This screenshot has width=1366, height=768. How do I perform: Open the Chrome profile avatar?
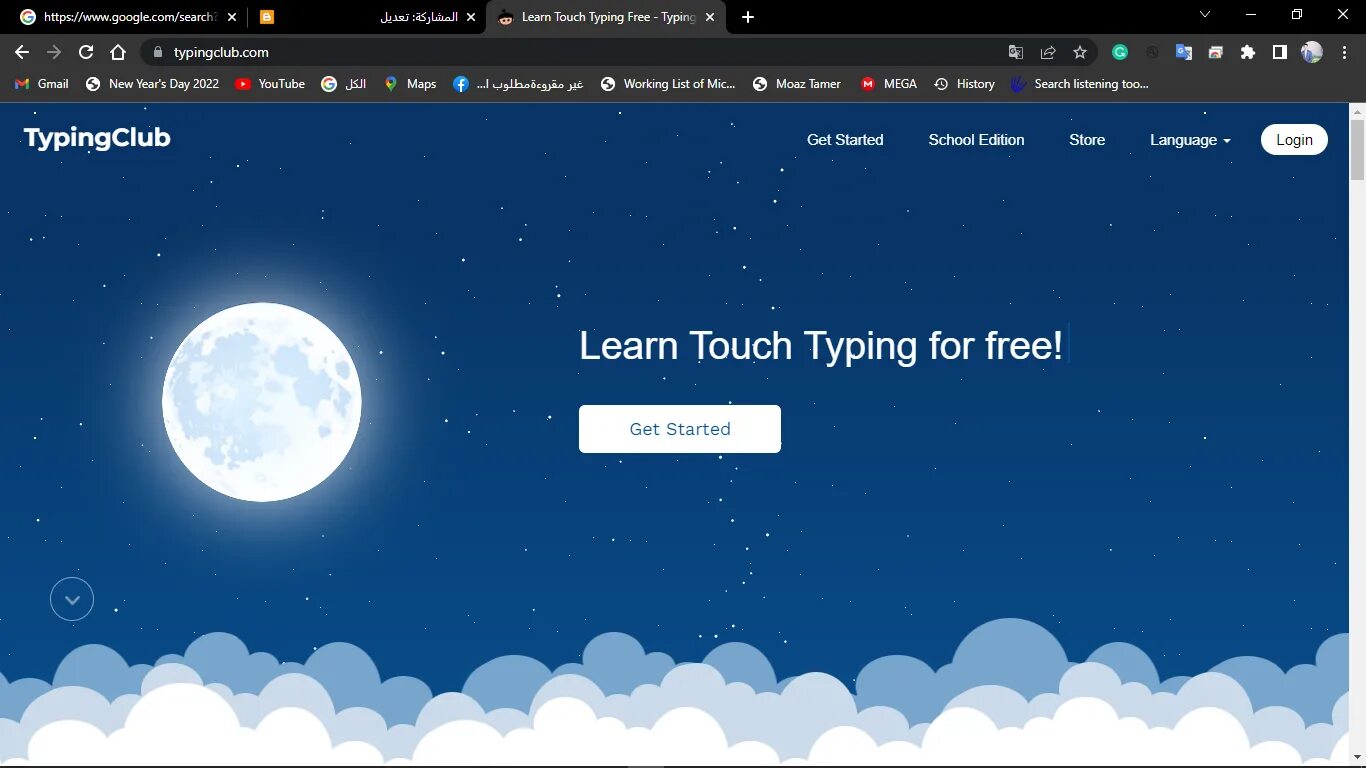[1312, 52]
